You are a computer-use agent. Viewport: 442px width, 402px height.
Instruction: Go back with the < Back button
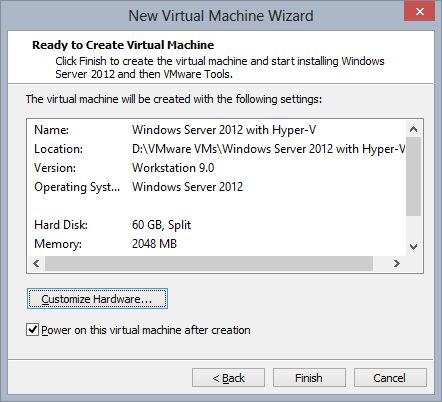pyautogui.click(x=228, y=378)
